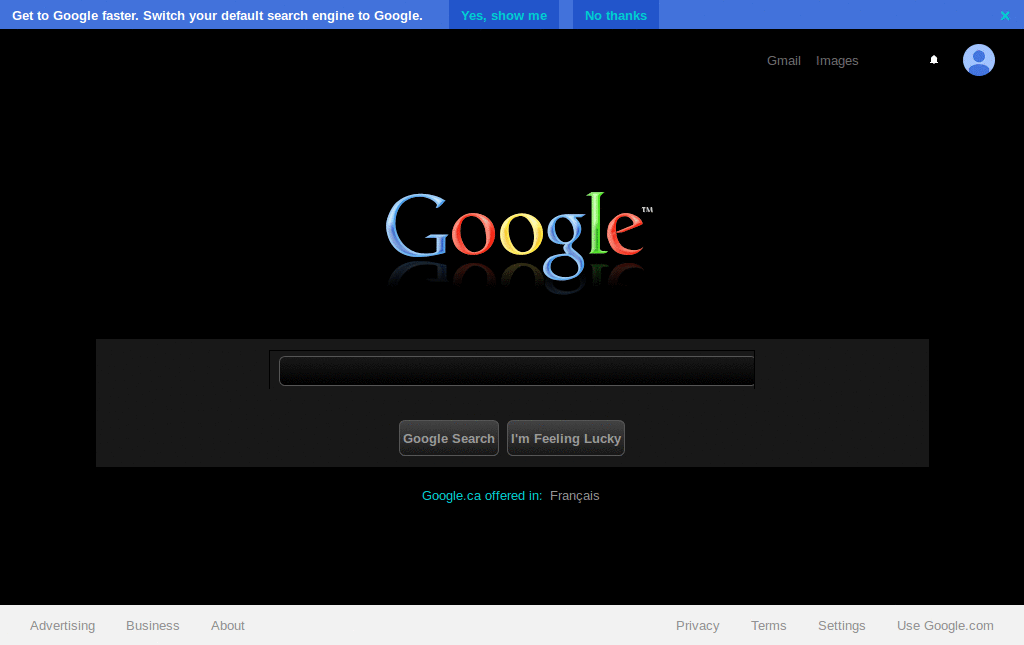Viewport: 1024px width, 645px height.
Task: Open the Business footer link
Action: pyautogui.click(x=152, y=625)
